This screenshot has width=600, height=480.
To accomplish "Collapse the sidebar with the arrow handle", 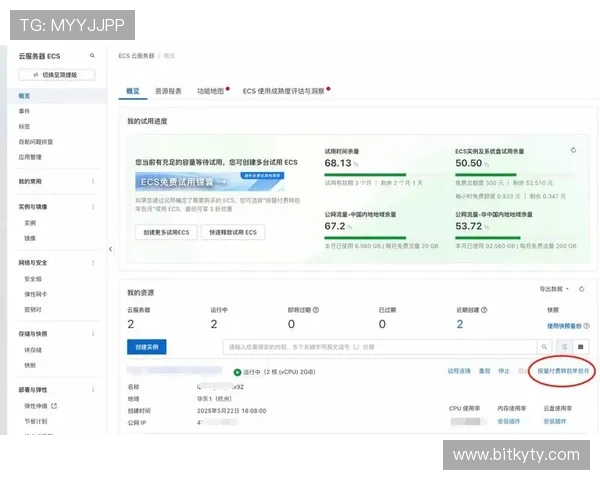I will pos(110,250).
